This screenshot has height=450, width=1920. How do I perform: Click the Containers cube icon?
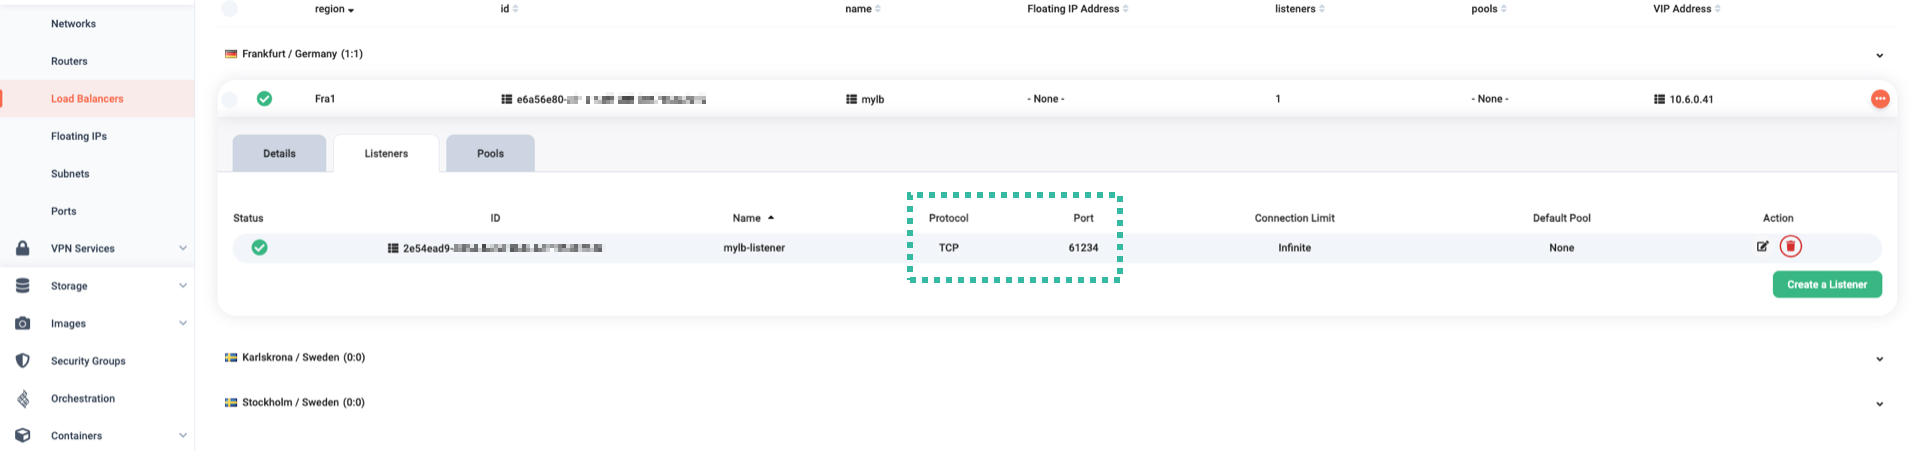(x=22, y=436)
